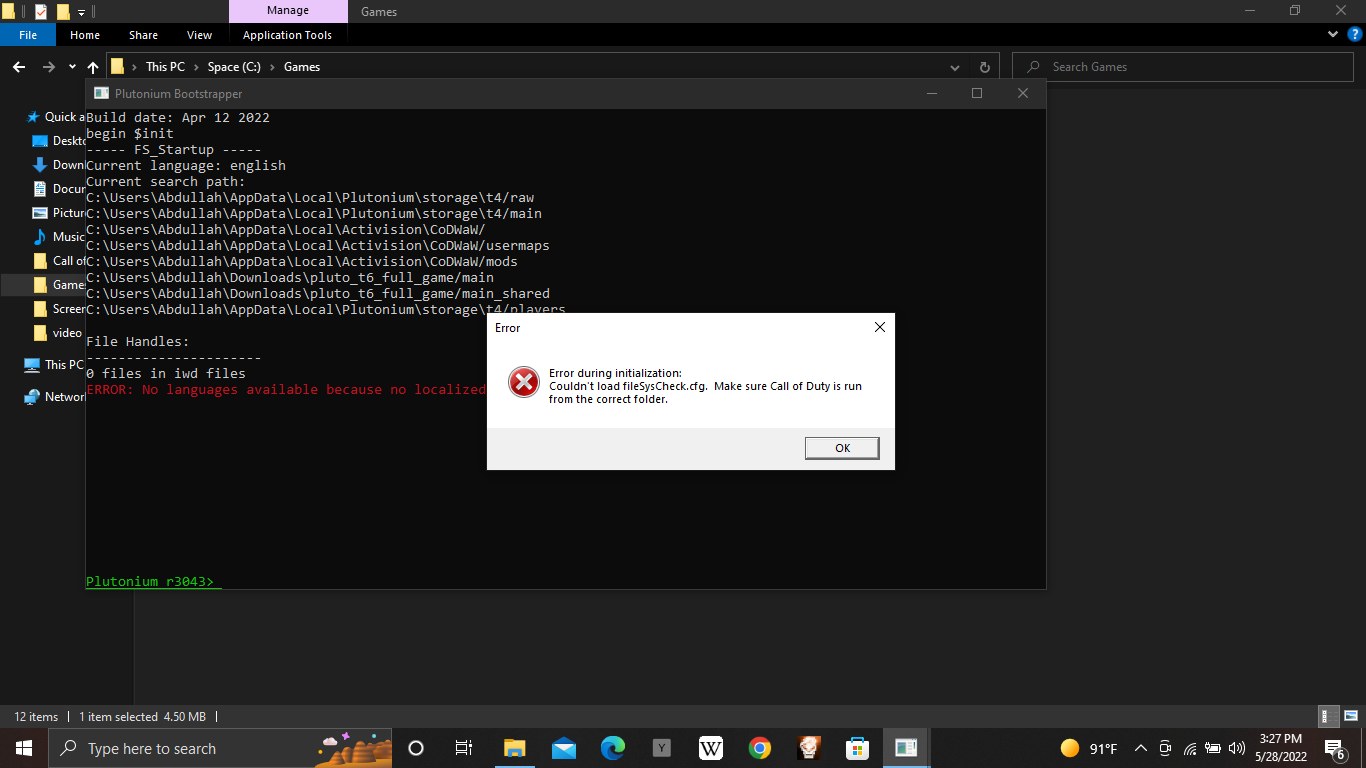
Task: Open the Application Tools tab
Action: pos(287,35)
